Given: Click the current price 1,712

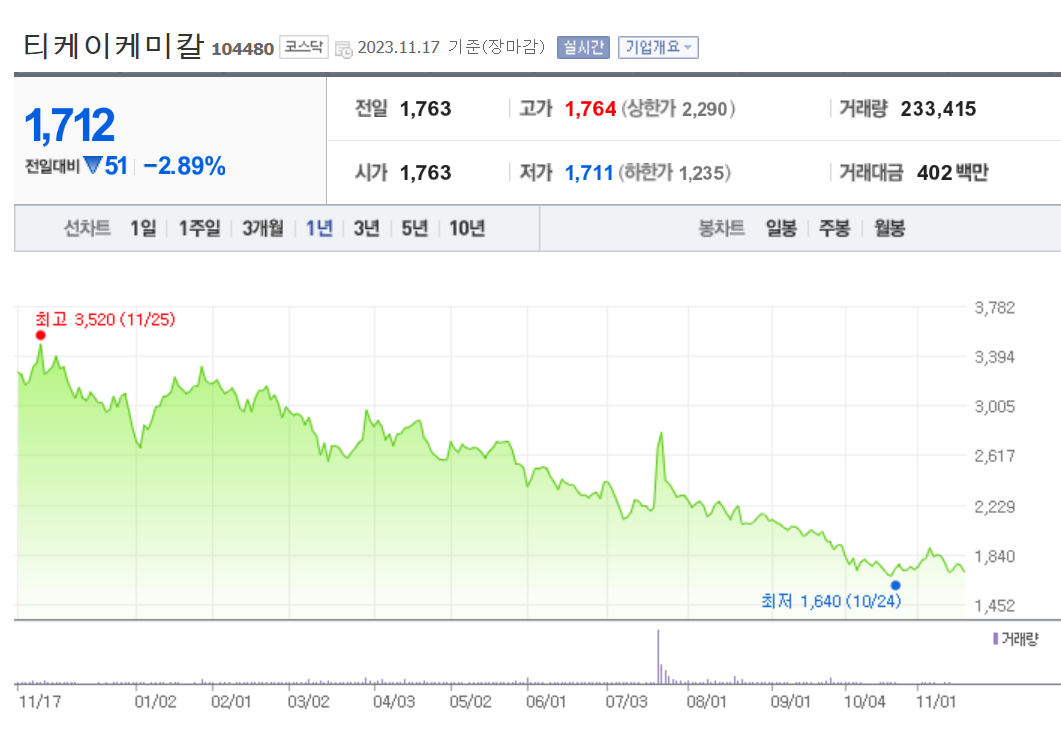Looking at the screenshot, I should [70, 125].
